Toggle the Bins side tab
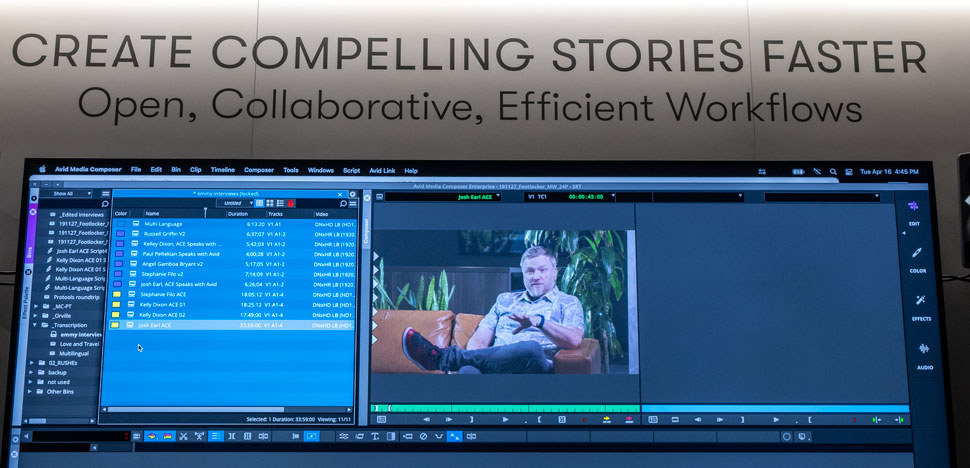970x468 pixels. click(x=29, y=234)
